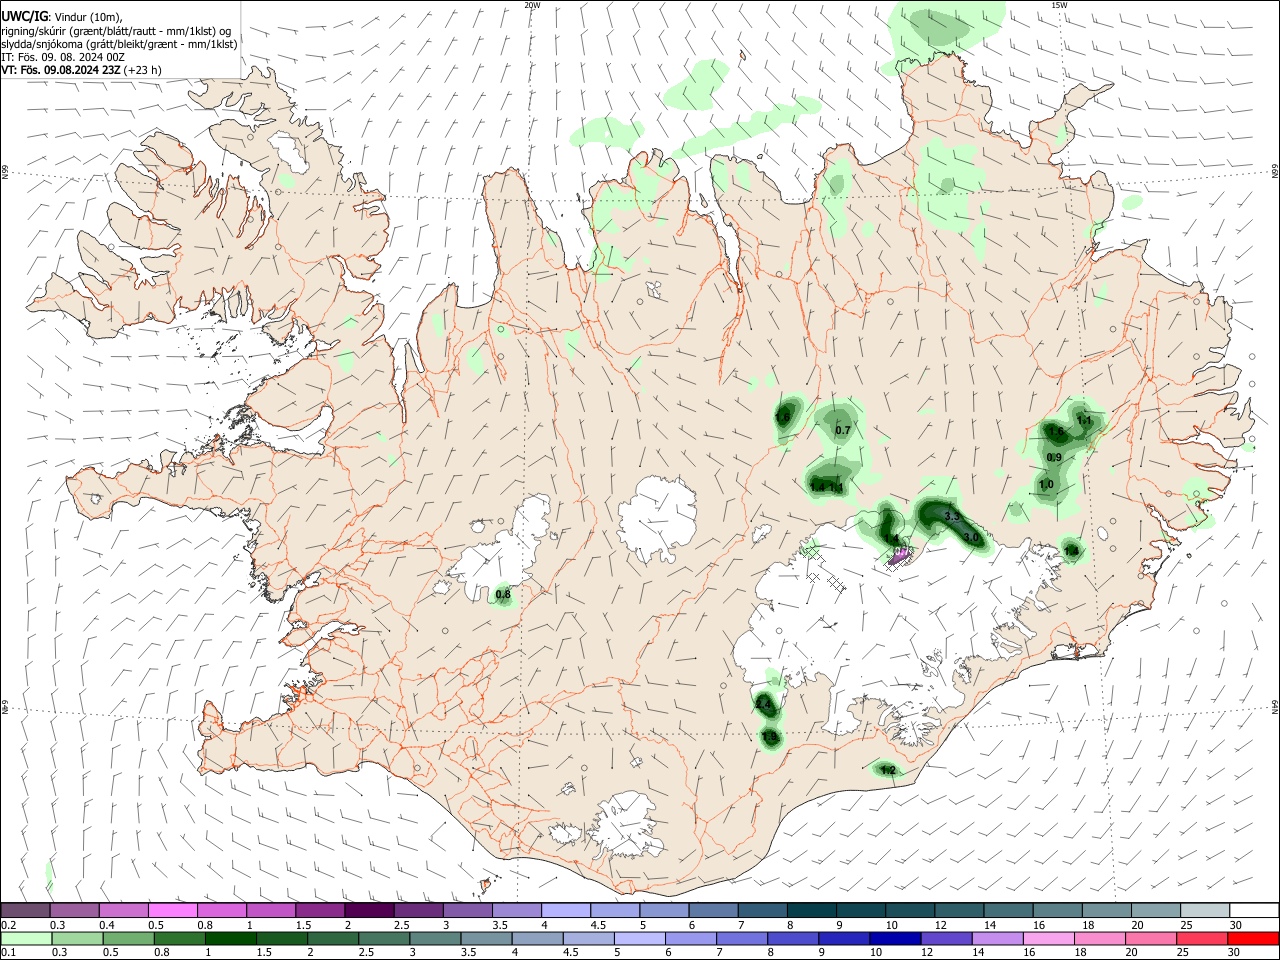Click the deep navy blue 10 swatch in lower legend
Viewport: 1280px width, 960px height.
coord(895,938)
